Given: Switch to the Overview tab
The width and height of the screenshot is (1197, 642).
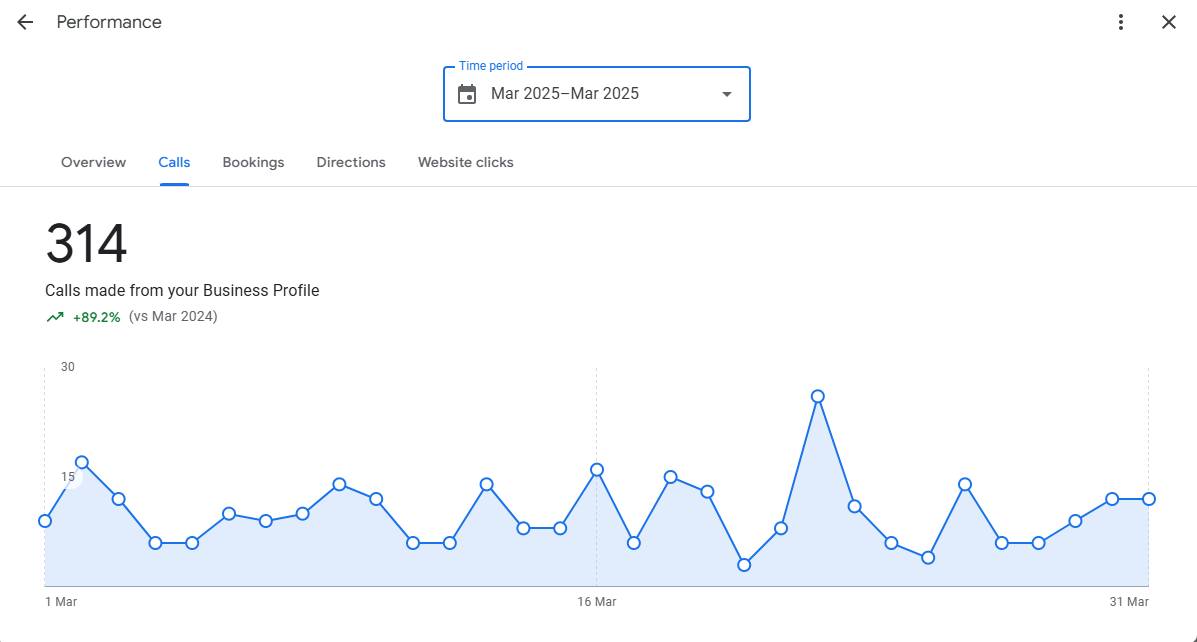Looking at the screenshot, I should 93,162.
